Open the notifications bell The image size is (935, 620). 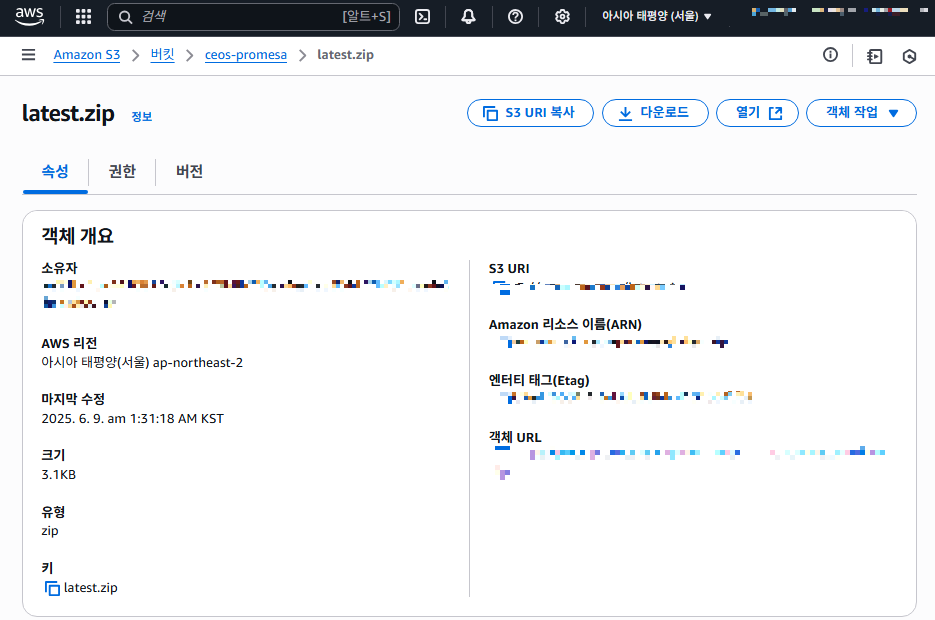point(469,17)
